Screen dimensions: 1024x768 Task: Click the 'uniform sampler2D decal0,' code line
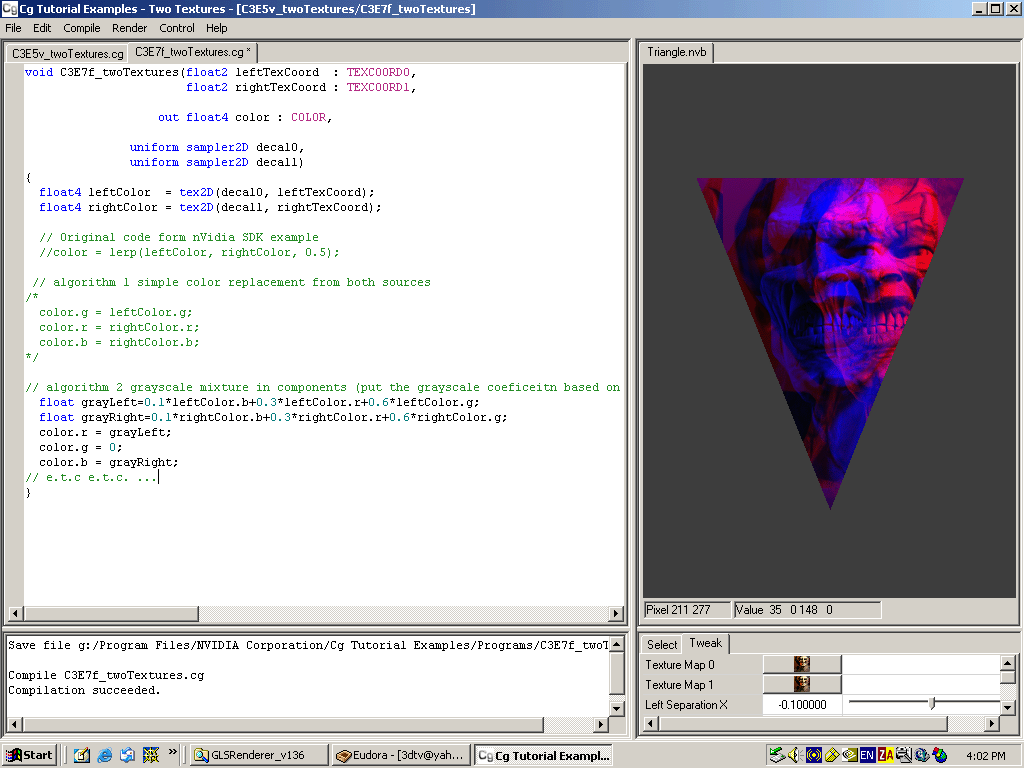217,147
